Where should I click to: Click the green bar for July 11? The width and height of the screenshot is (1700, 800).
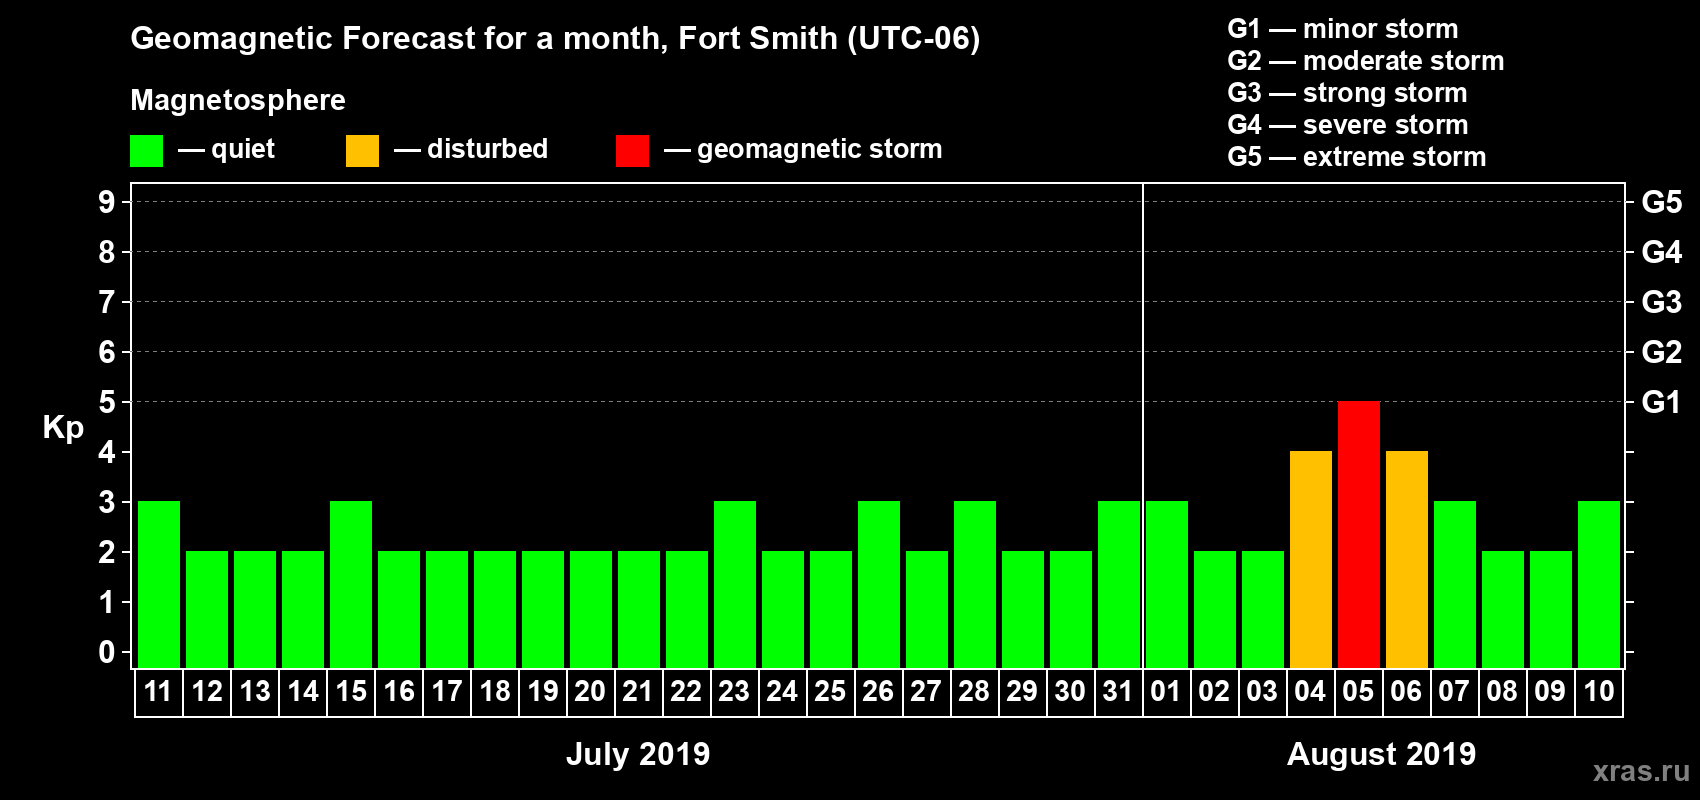[x=159, y=585]
